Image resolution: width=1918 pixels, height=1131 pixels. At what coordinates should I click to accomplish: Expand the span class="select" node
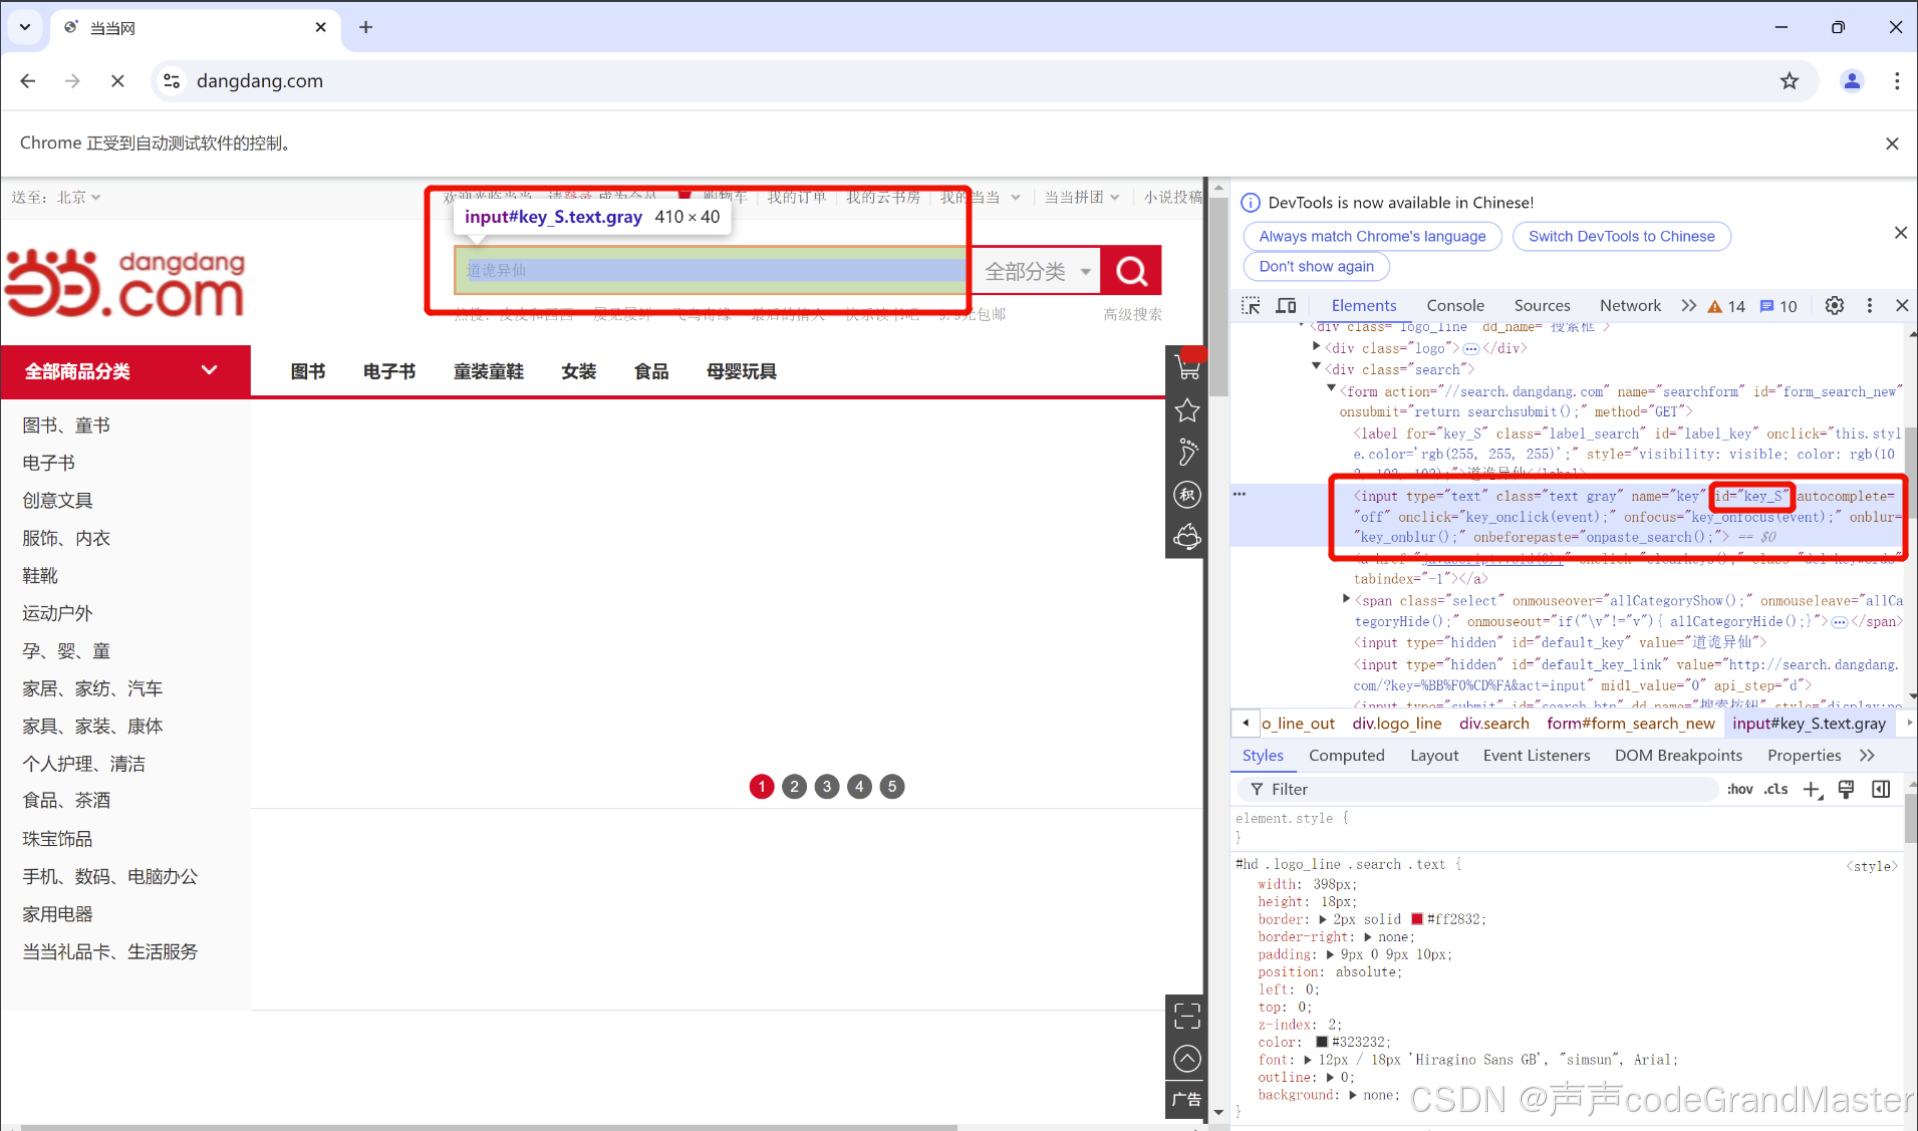(x=1347, y=599)
